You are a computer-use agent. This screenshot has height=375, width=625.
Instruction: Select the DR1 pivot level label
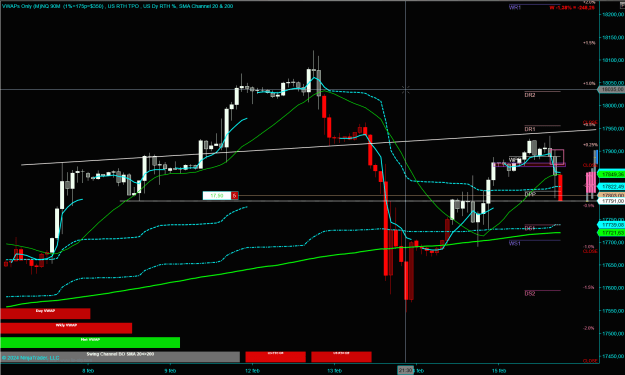click(530, 129)
